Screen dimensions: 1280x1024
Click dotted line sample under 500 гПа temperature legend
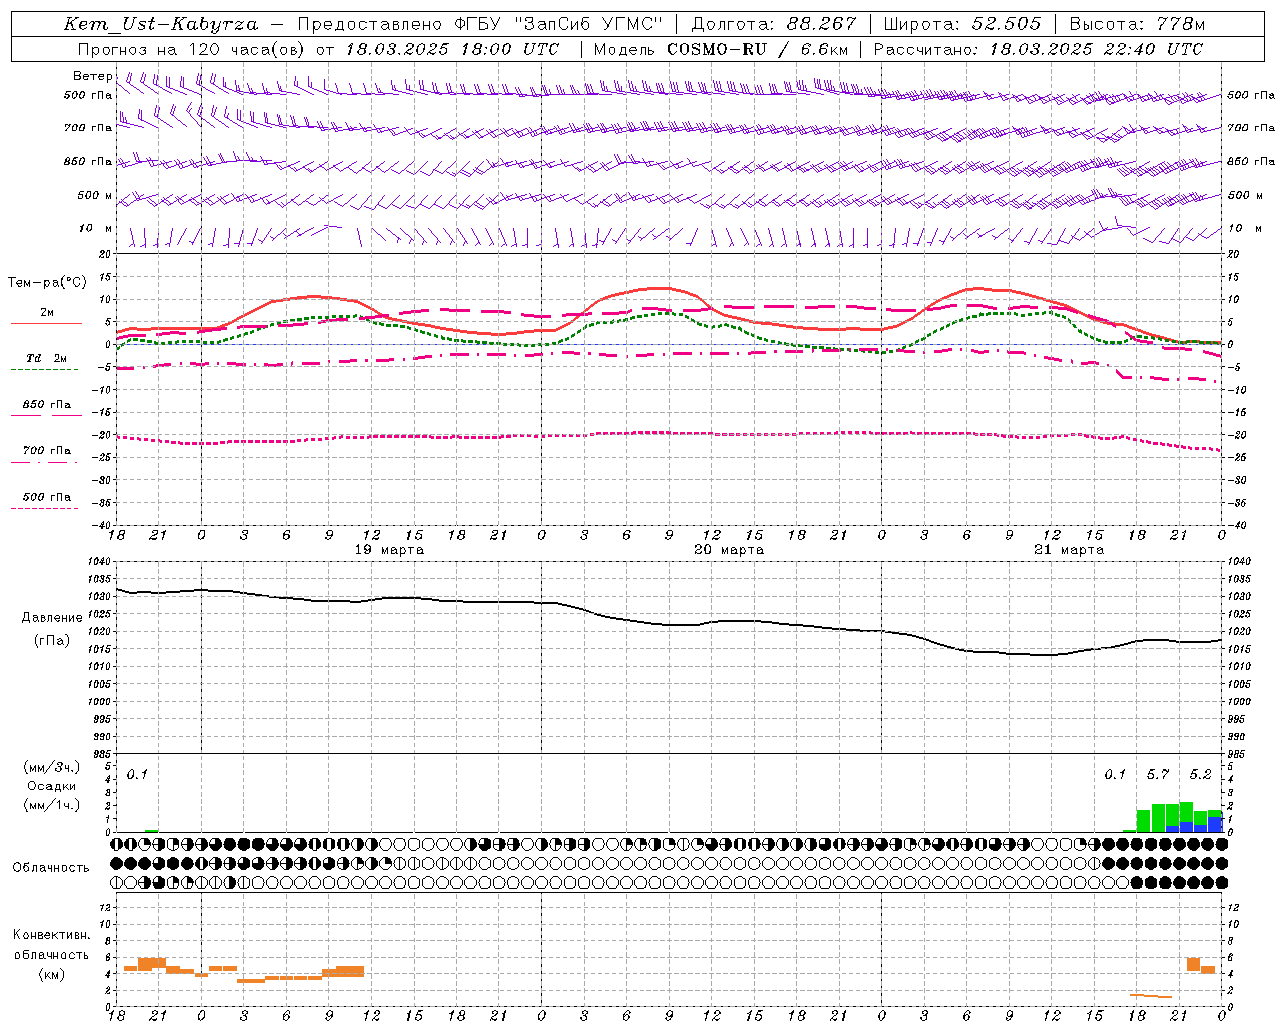[44, 509]
